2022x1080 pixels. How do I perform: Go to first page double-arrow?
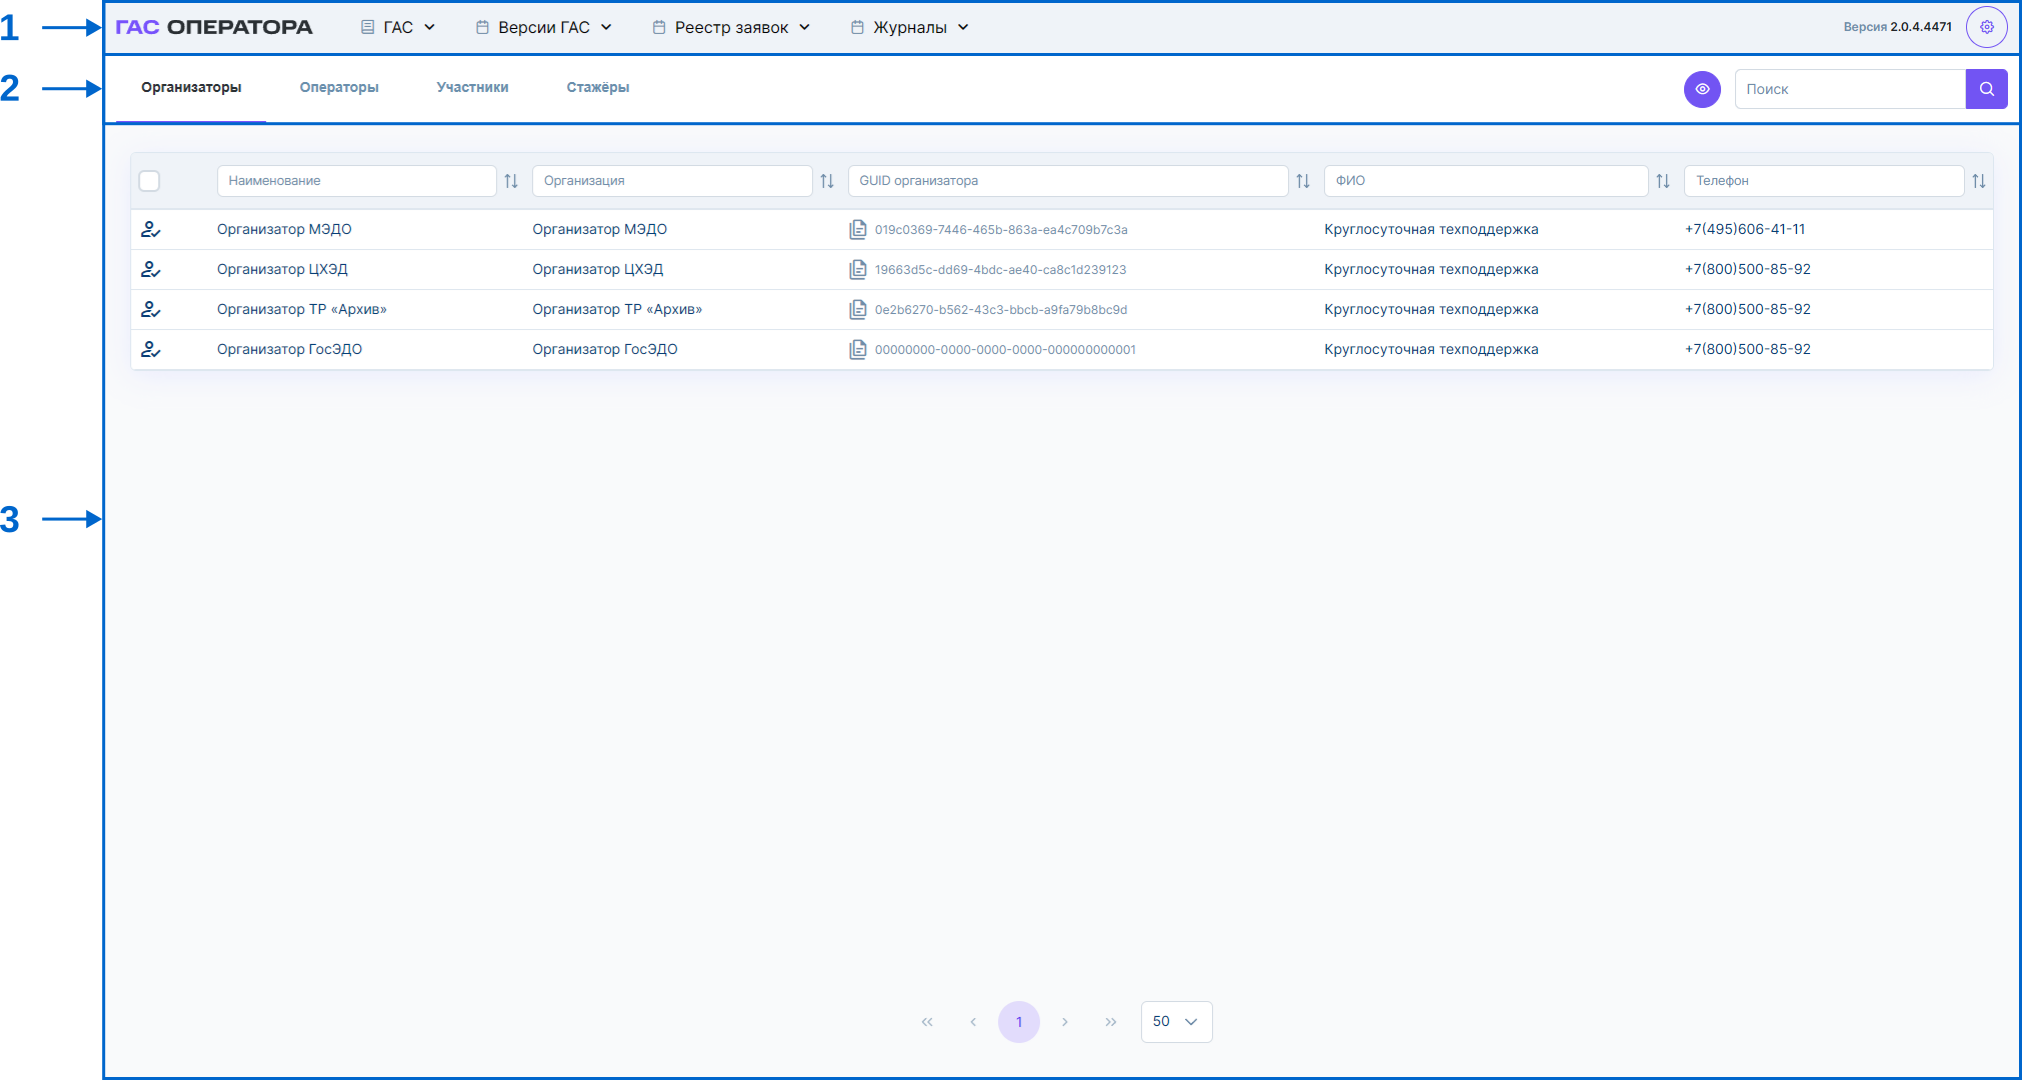[927, 1022]
